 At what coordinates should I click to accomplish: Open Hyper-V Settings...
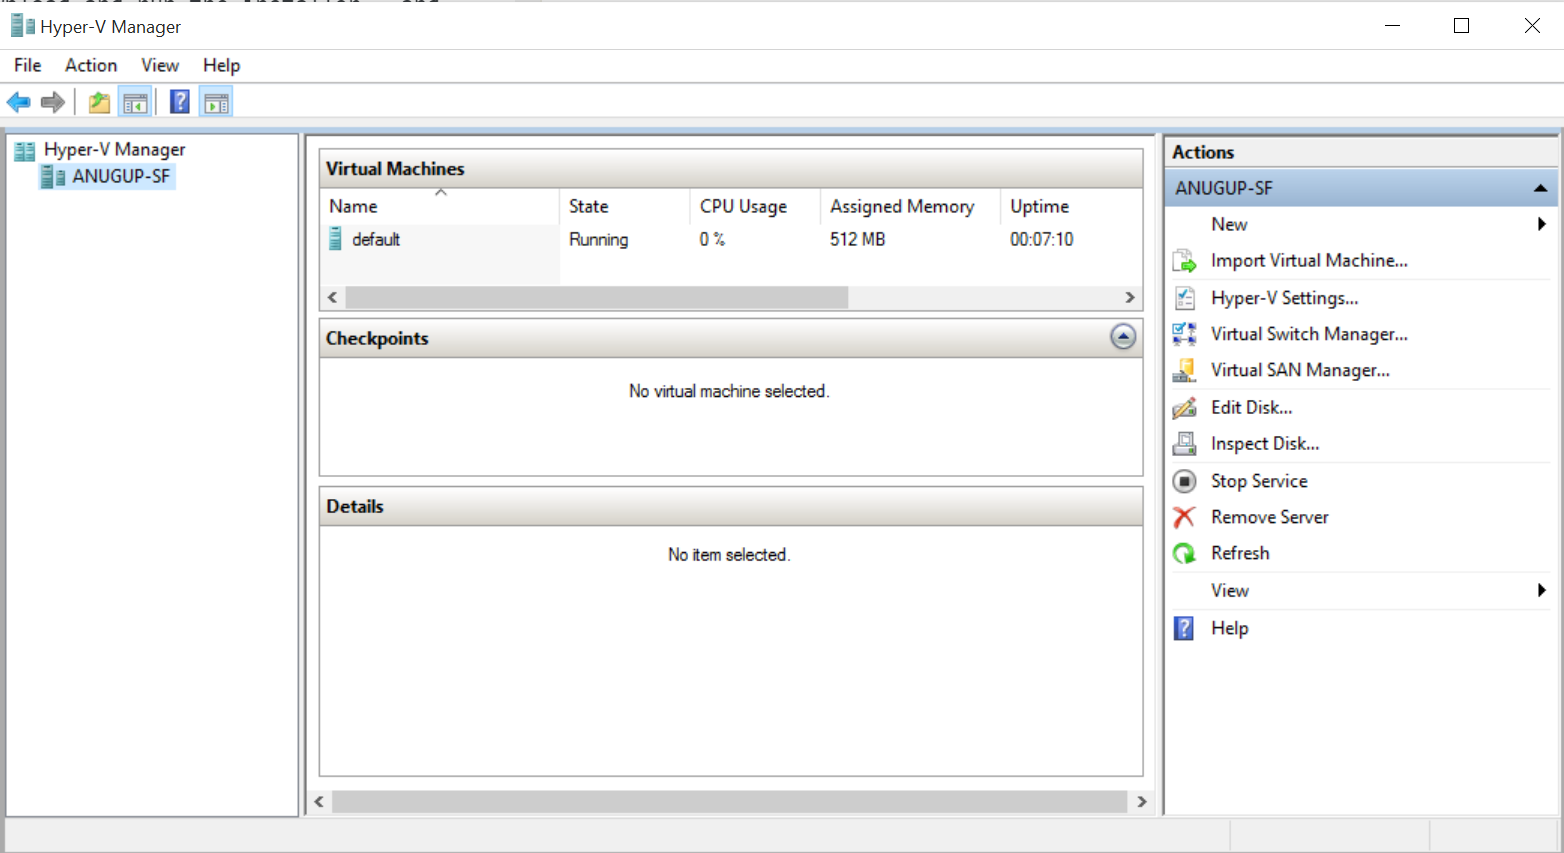[x=1284, y=298]
